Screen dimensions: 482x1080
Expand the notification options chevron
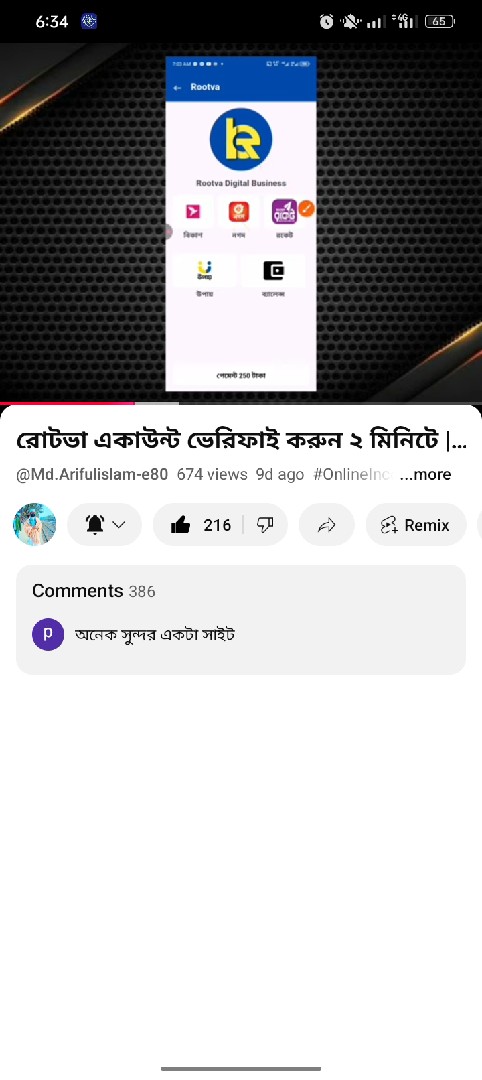pos(118,526)
